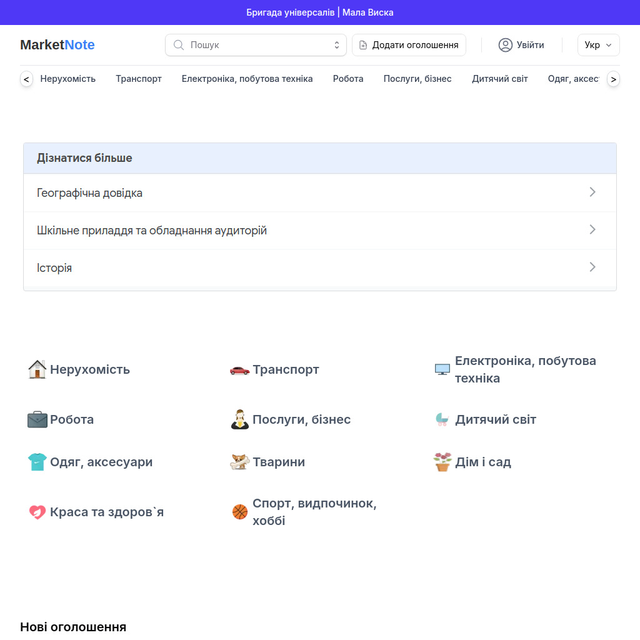This screenshot has width=640, height=640.
Task: Click the baby stroller icon beside Дитячий світ
Action: tap(442, 419)
